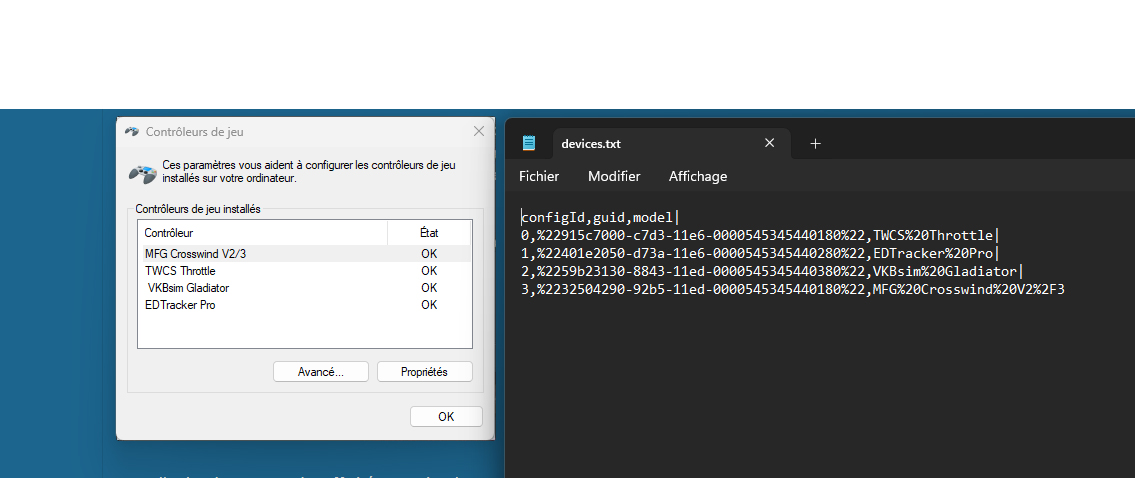Place cursor on MFG%20Crosswind%20V2%2F3 line in Notepad
The height and width of the screenshot is (478, 1135).
pos(793,290)
